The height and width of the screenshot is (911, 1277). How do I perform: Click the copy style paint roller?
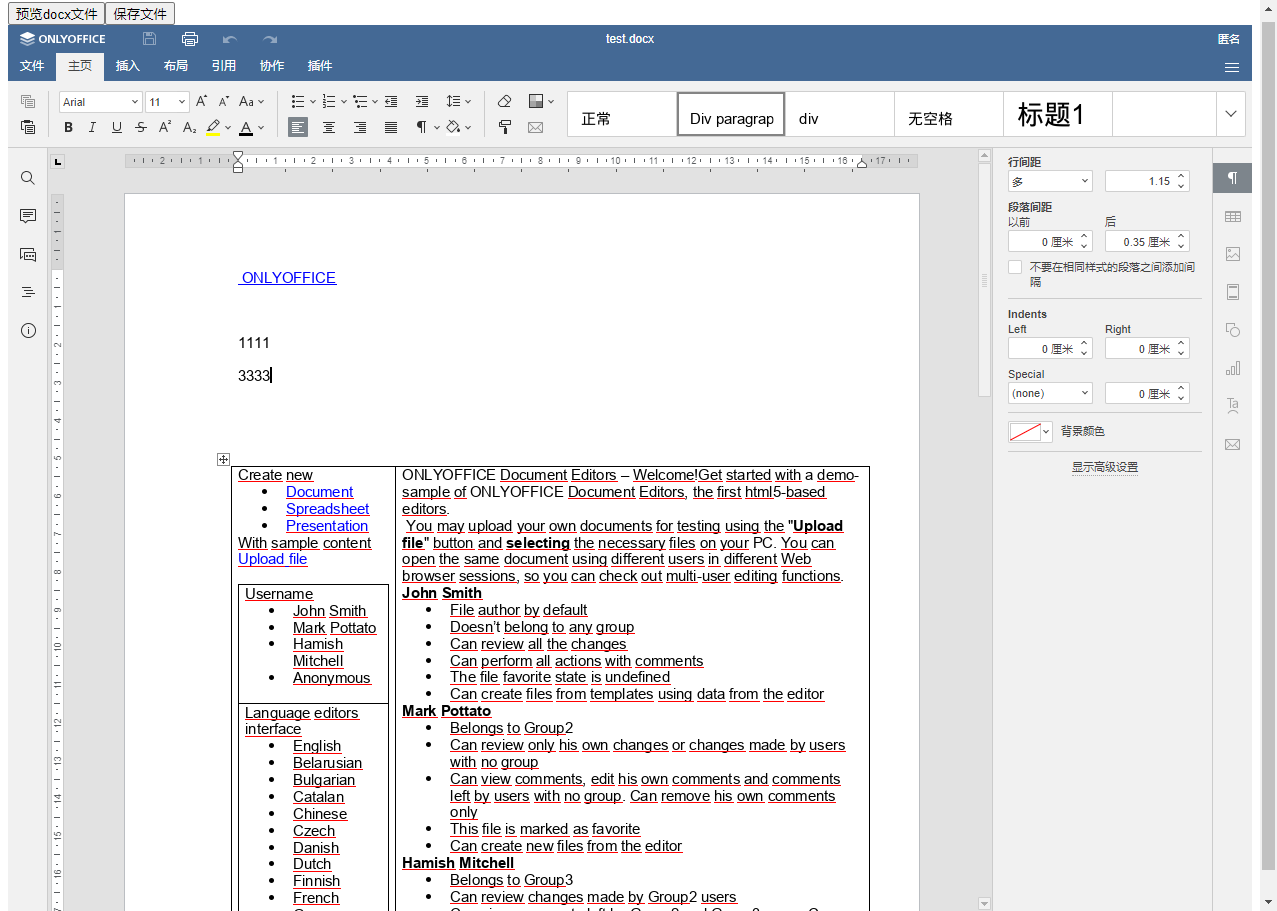505,127
